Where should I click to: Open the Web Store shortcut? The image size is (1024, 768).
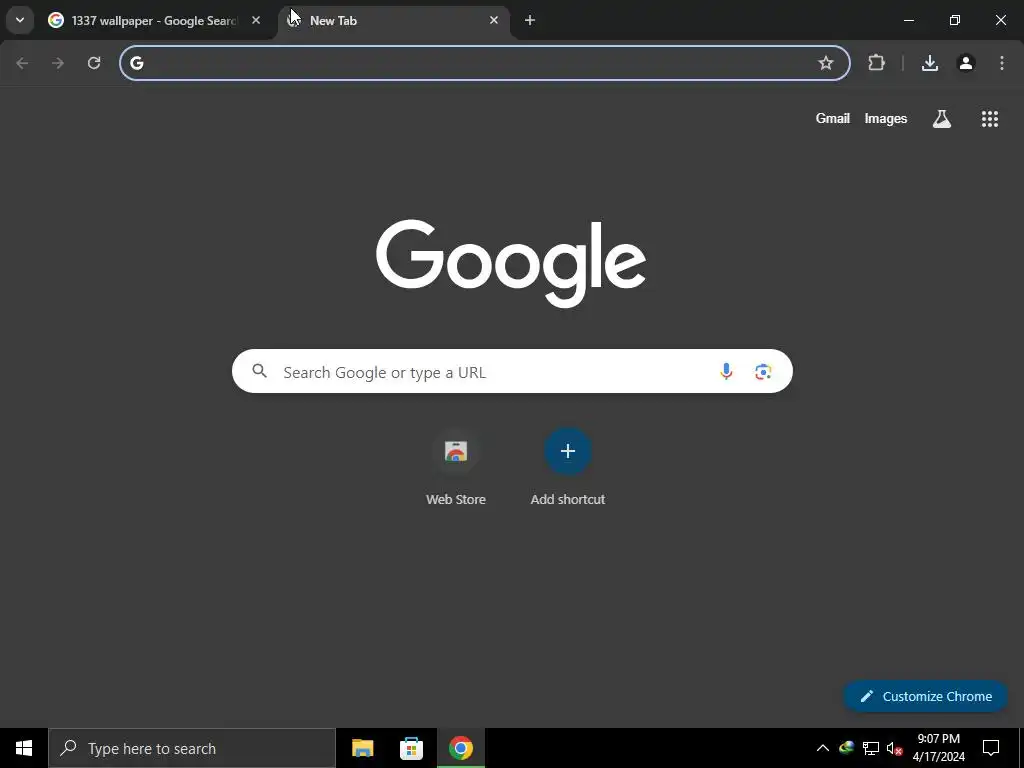pyautogui.click(x=456, y=467)
